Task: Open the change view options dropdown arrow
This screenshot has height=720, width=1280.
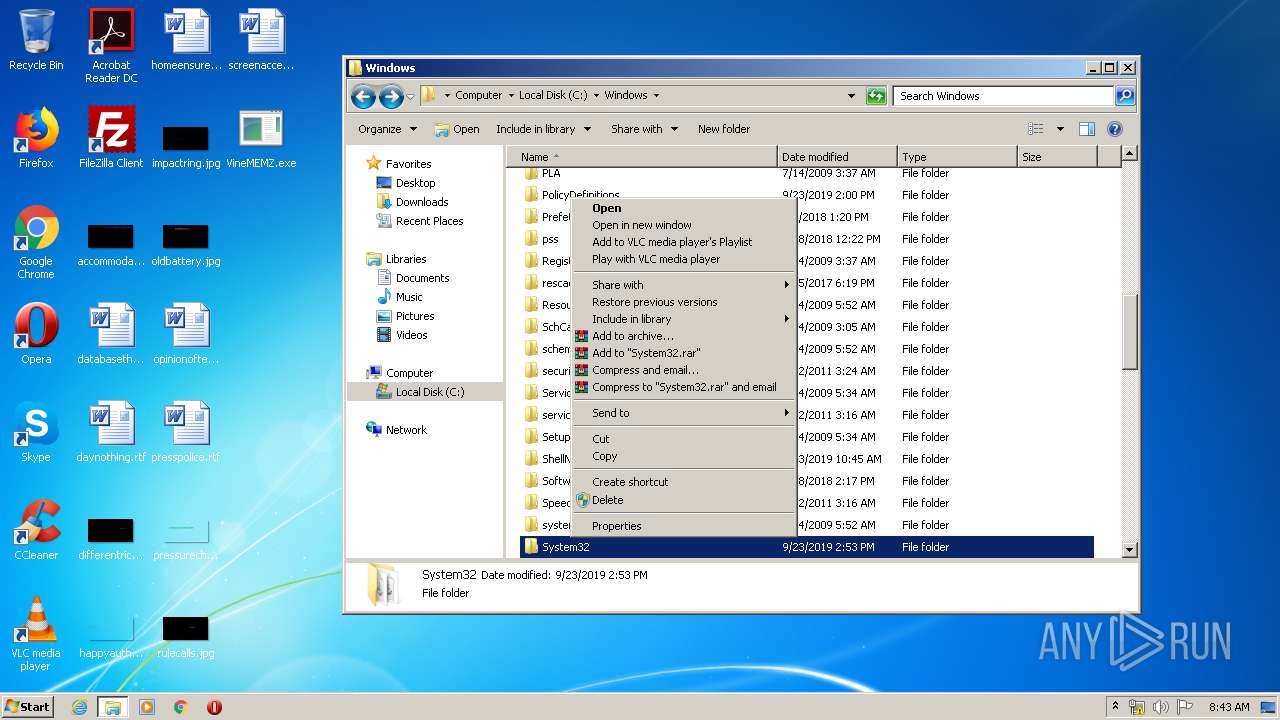Action: 1060,129
